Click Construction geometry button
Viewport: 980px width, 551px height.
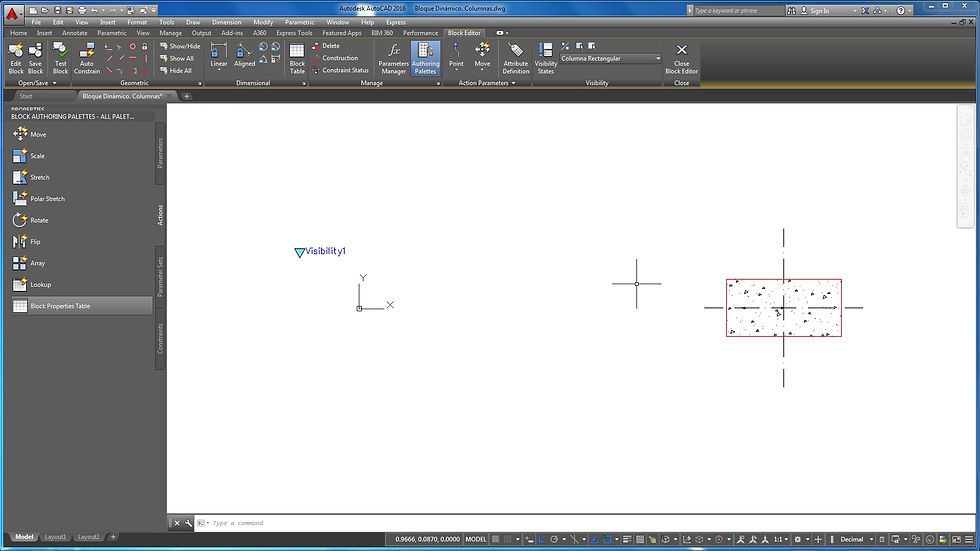335,58
